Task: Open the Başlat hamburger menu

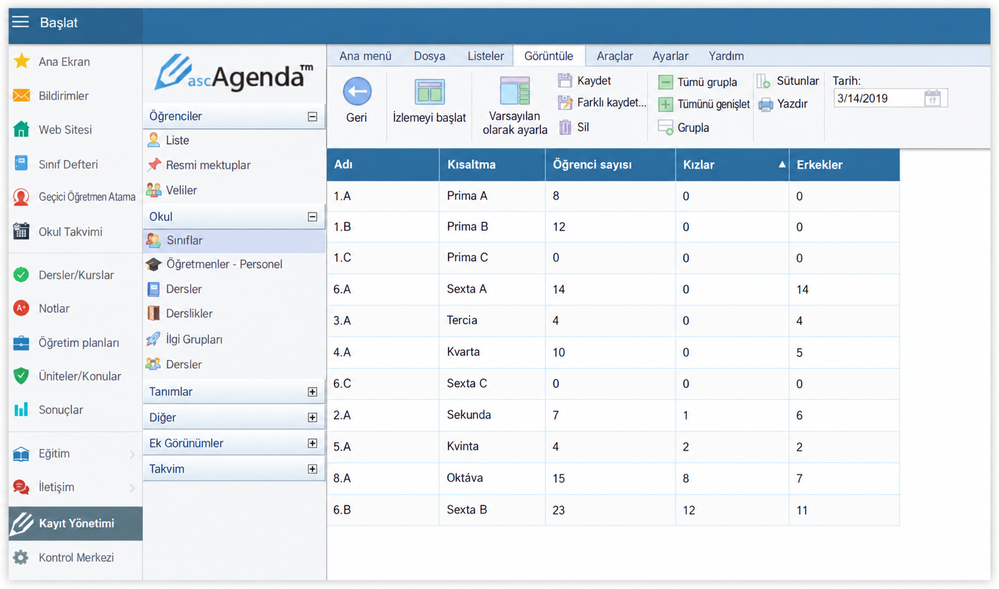Action: [20, 22]
